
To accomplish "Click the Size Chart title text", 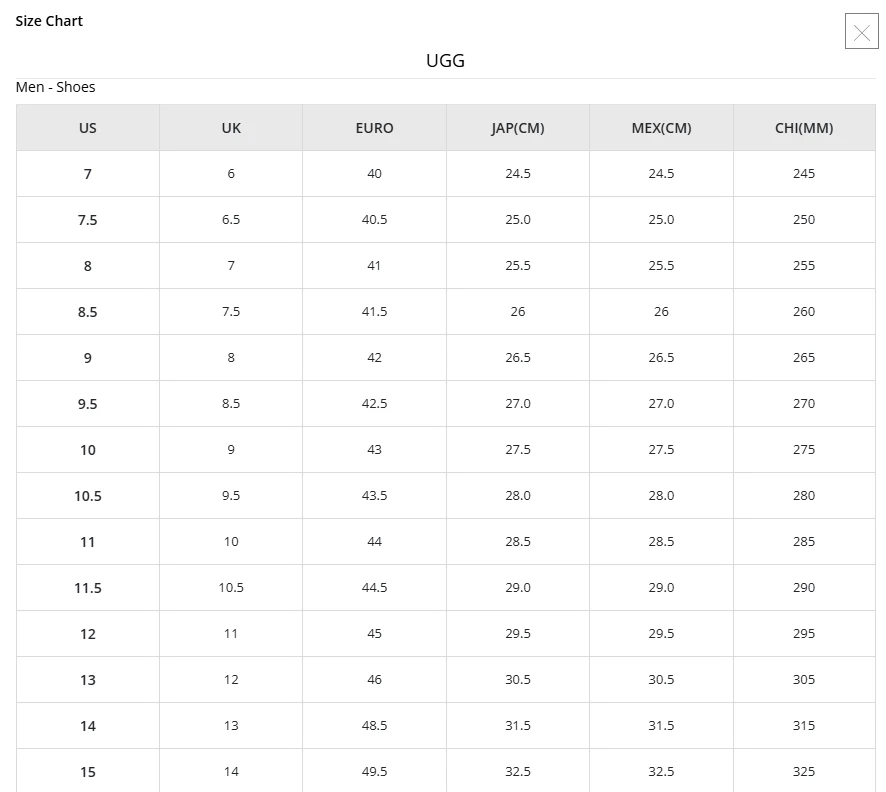I will [49, 21].
